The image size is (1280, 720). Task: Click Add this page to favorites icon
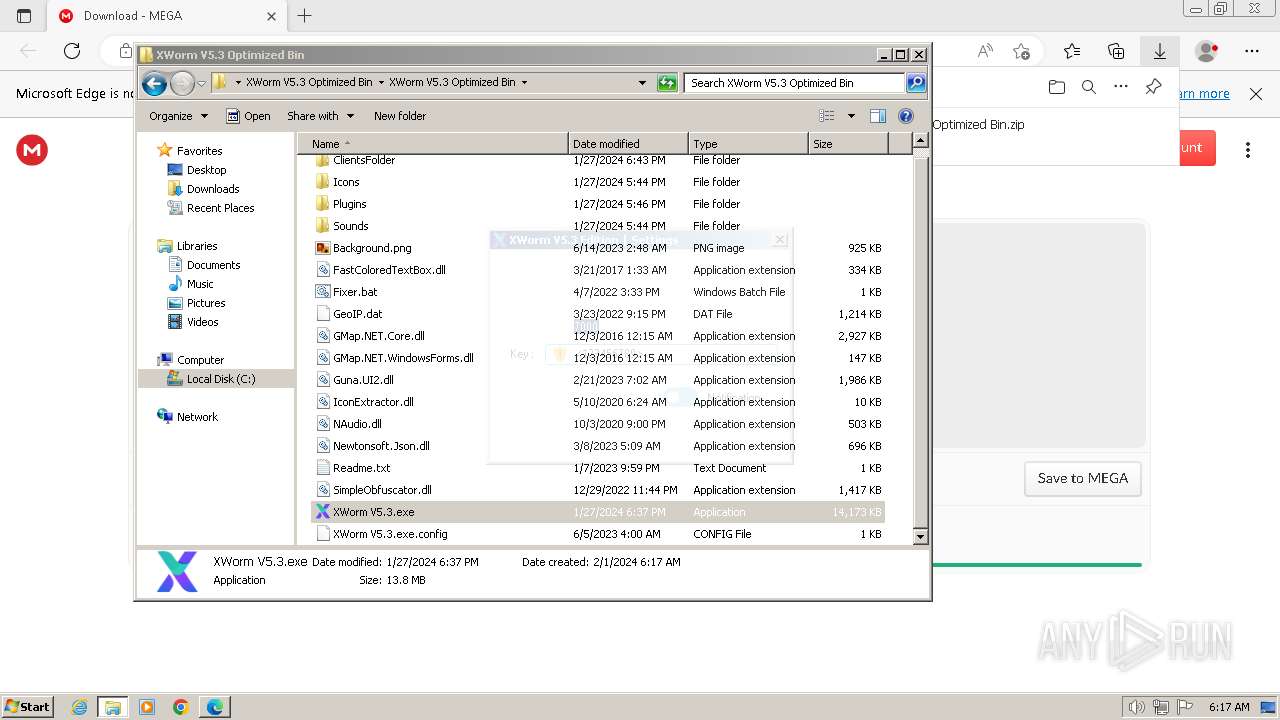(x=1021, y=51)
